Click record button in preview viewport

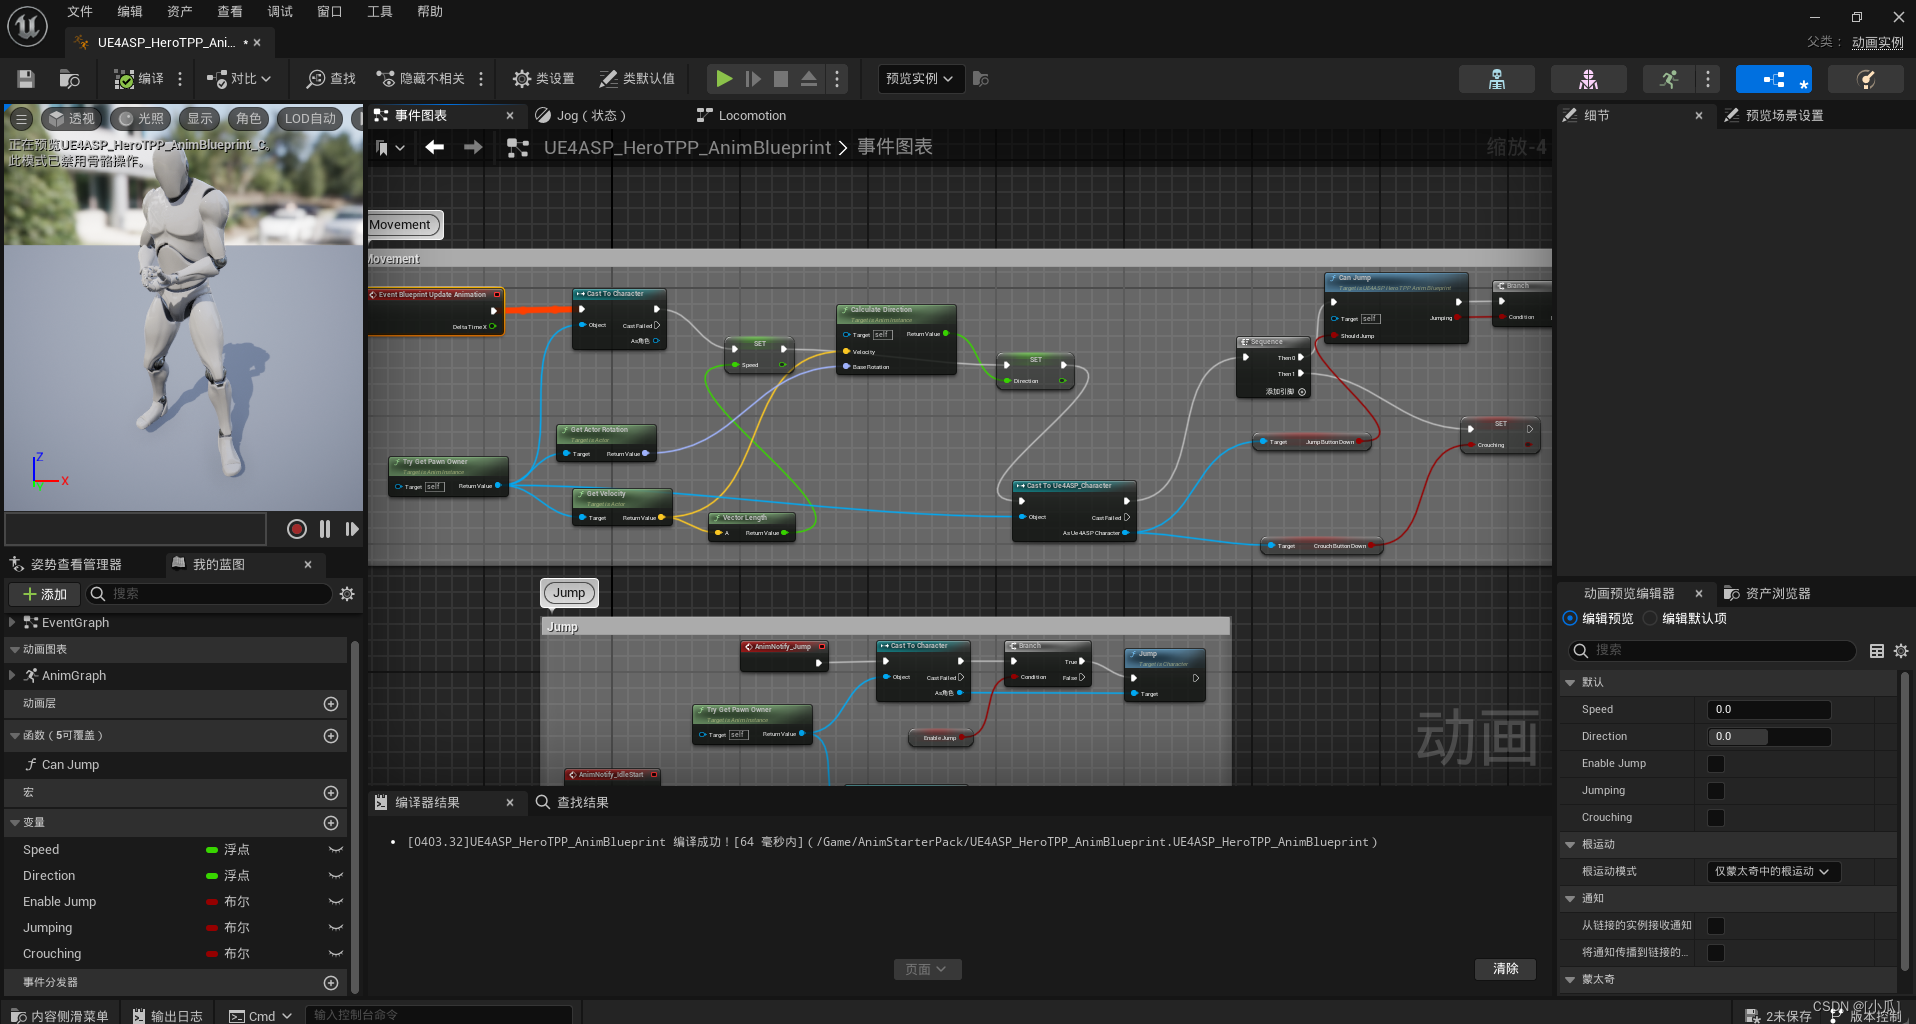(x=297, y=529)
